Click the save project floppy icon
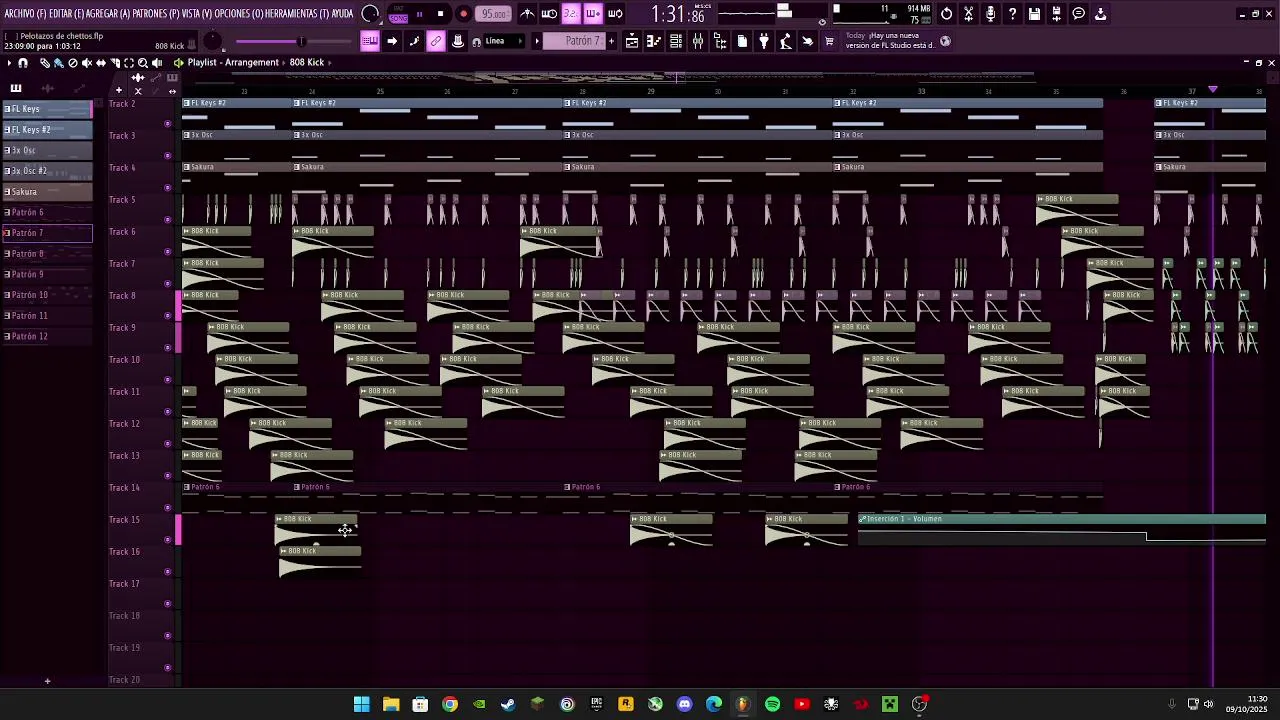 [x=1035, y=14]
